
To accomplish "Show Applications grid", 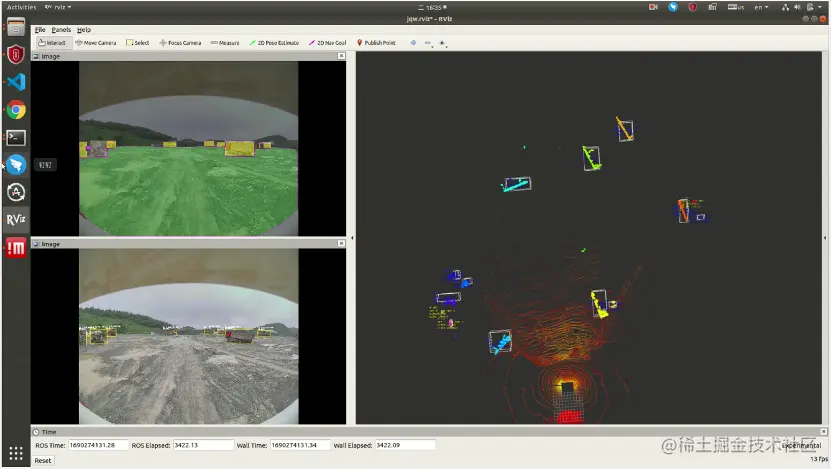I will click(16, 453).
